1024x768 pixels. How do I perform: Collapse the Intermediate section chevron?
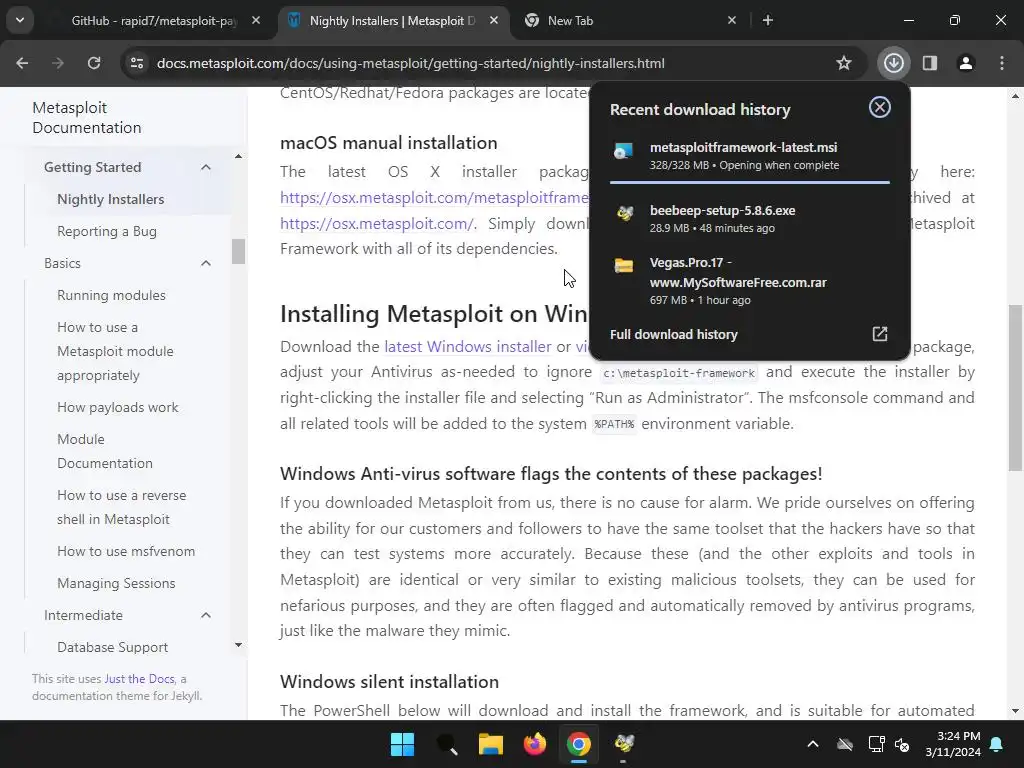click(x=206, y=615)
